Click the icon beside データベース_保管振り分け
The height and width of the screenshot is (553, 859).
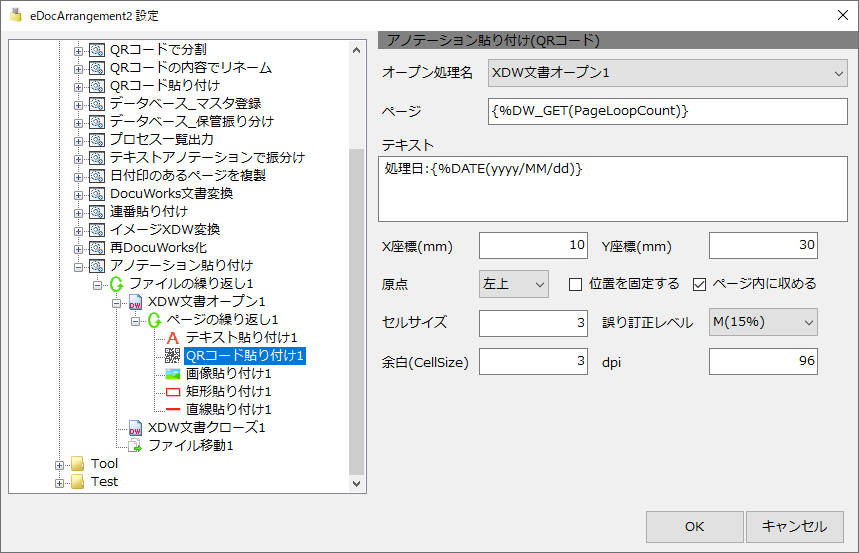pos(97,122)
